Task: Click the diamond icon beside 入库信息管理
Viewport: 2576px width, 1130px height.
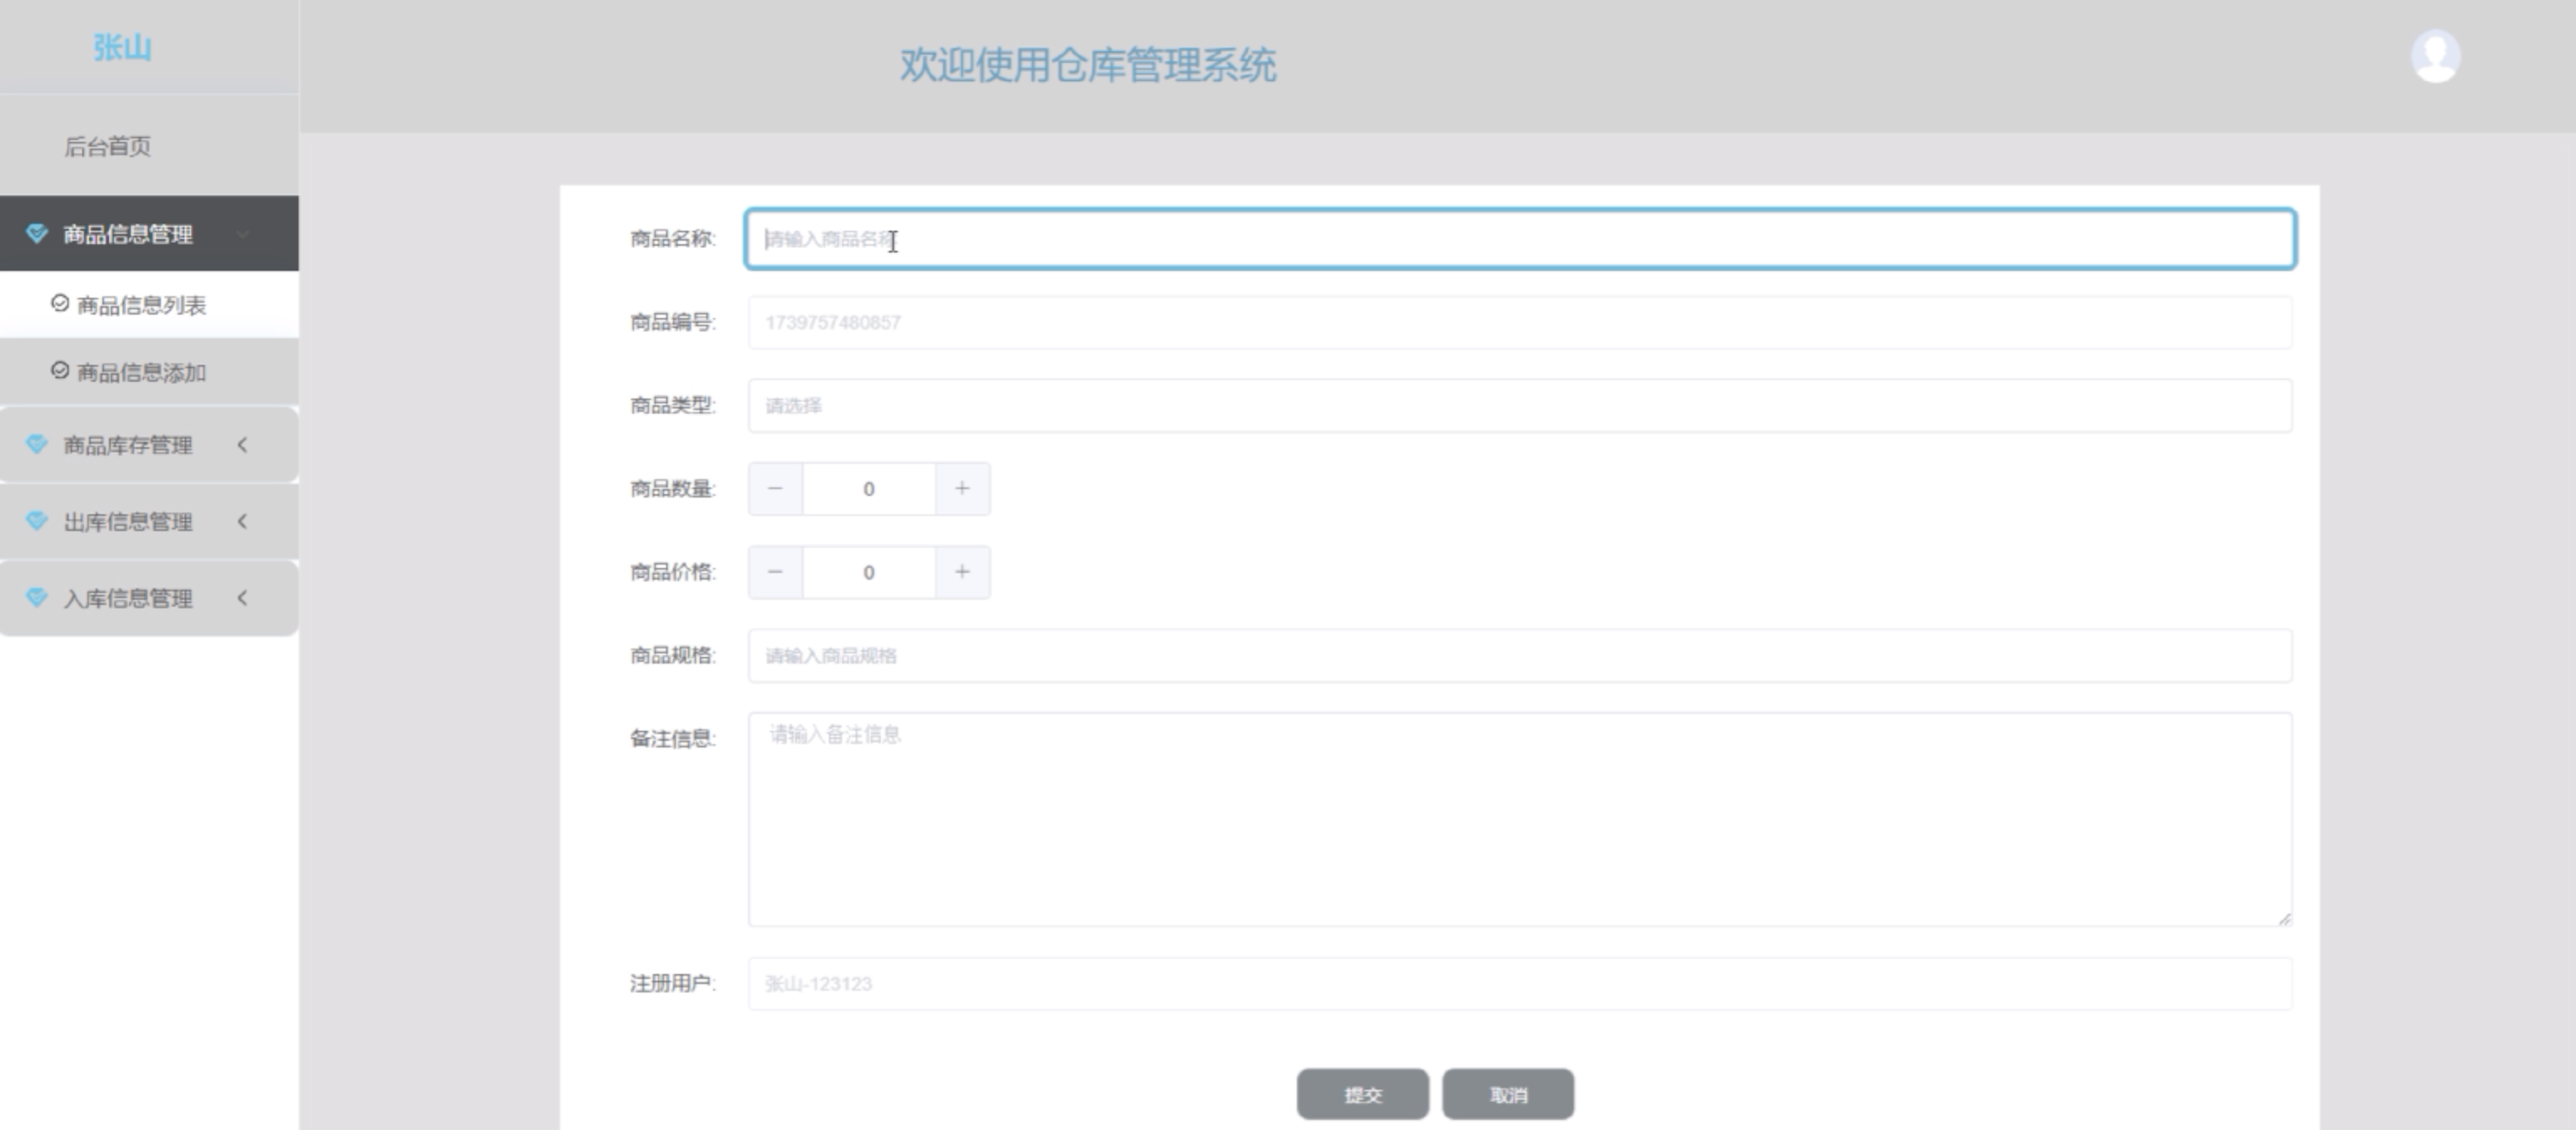Action: 37,597
